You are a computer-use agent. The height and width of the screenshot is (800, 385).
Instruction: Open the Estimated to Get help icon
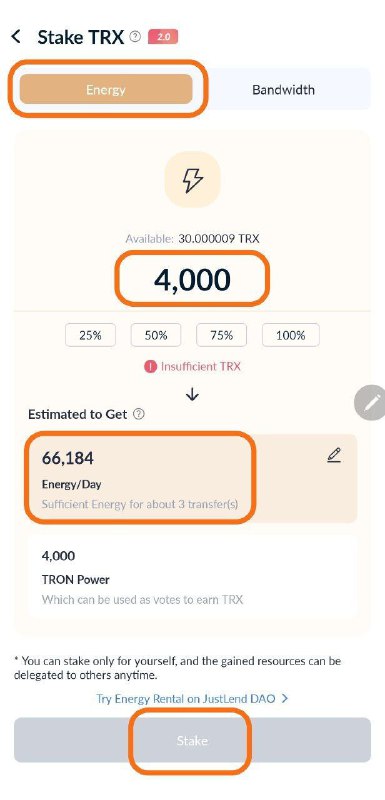[x=138, y=414]
